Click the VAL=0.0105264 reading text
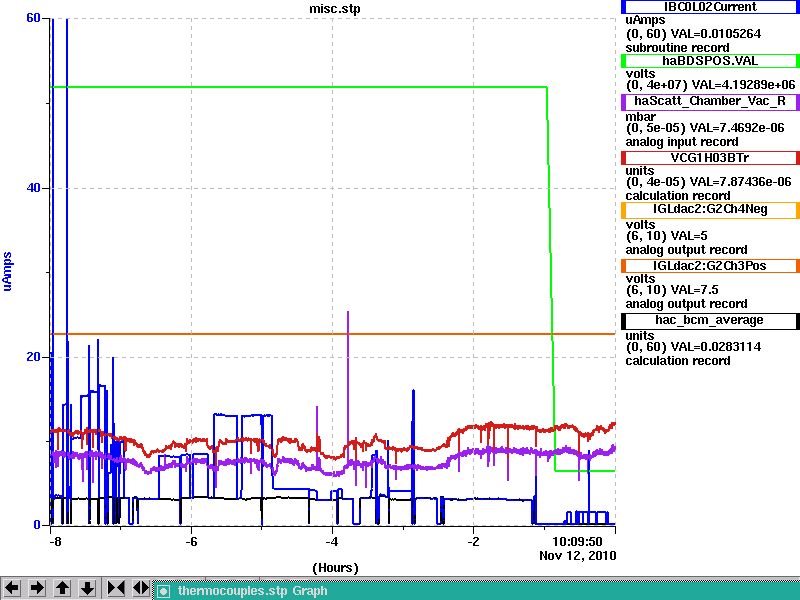Image resolution: width=800 pixels, height=600 pixels. coord(716,34)
